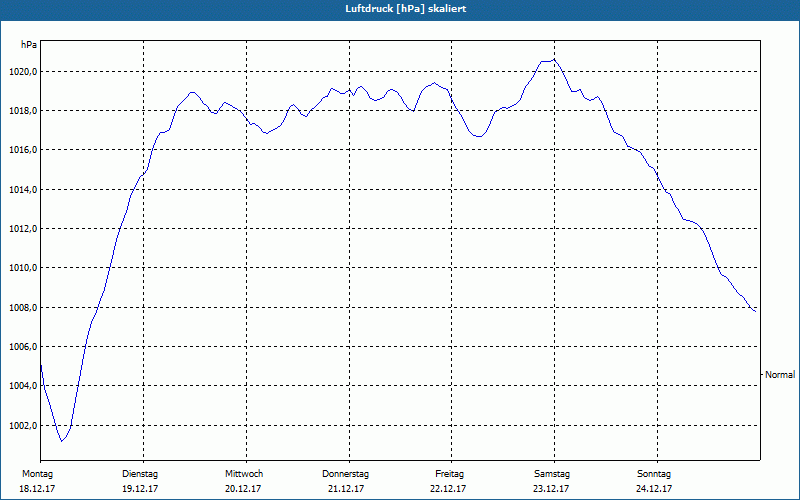This screenshot has width=800, height=500.
Task: Click the date 24.12.17
Action: 654,489
